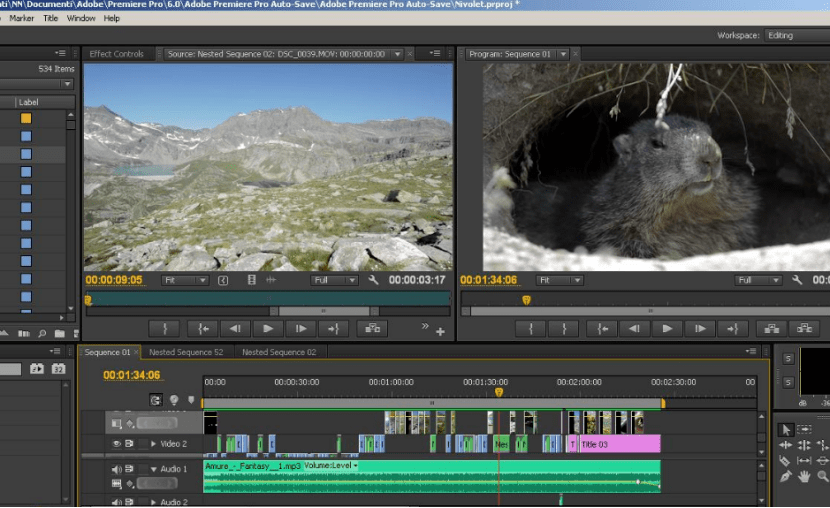Expand the Video 2 track
This screenshot has width=830, height=508.
click(153, 443)
